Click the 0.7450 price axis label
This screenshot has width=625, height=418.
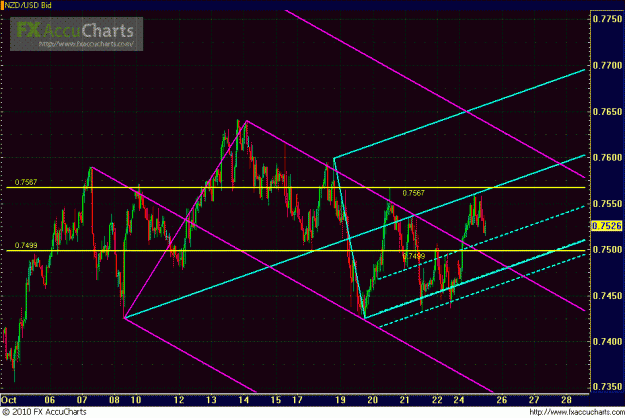click(x=607, y=296)
